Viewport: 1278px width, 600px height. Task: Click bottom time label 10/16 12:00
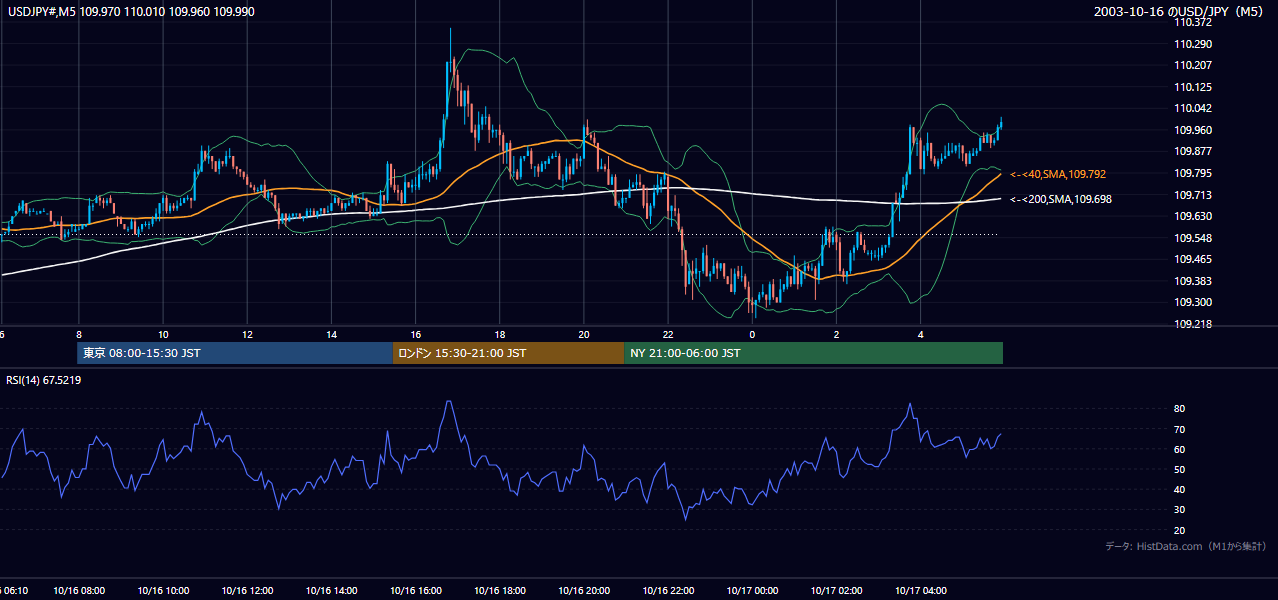[x=247, y=591]
